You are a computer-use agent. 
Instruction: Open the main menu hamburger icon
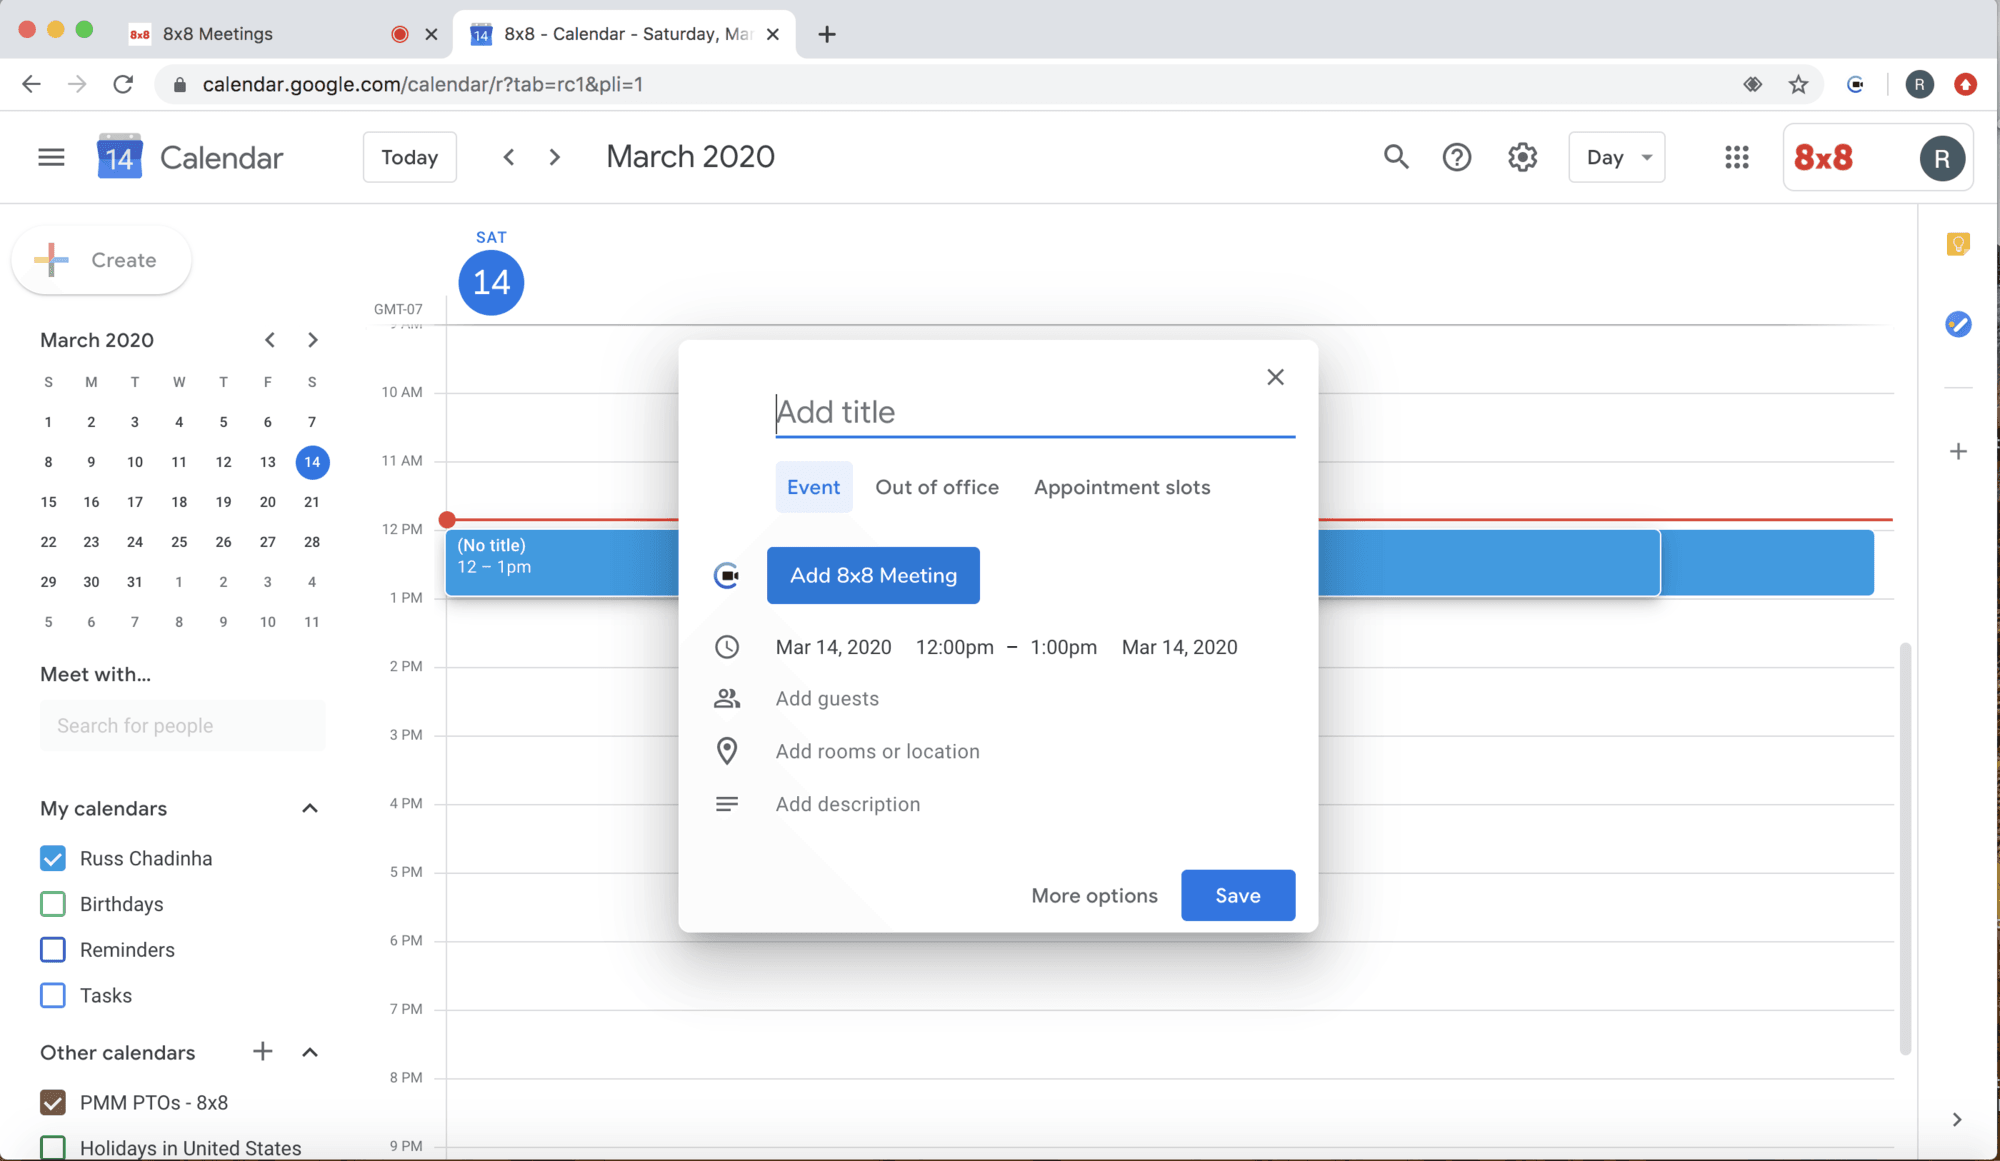(51, 157)
